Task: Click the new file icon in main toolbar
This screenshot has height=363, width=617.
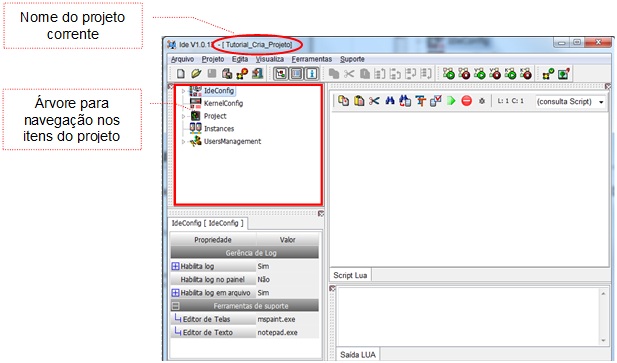Action: click(181, 74)
